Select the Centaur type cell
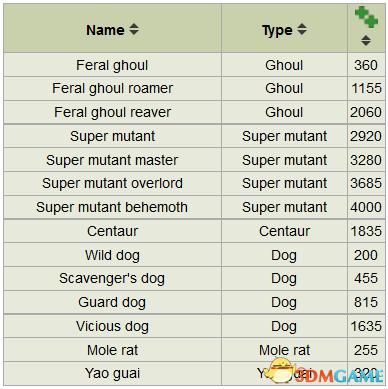Viewport: 388px width, 389px height. [284, 231]
